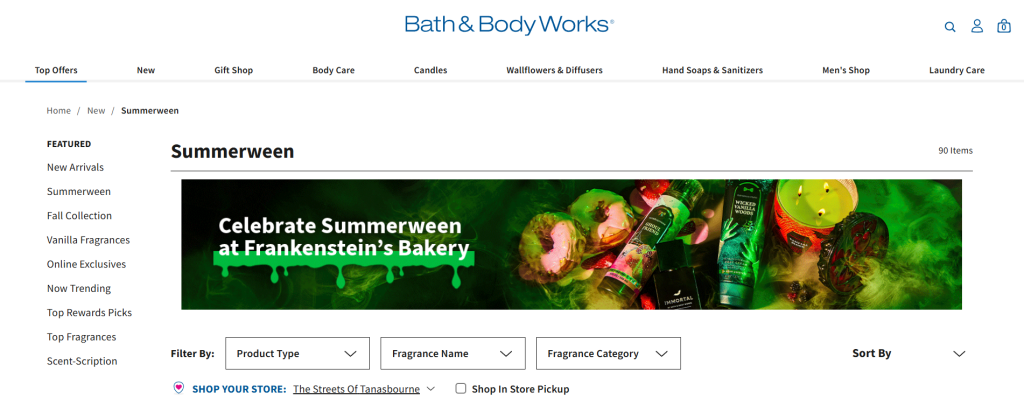Open the search magnifier icon
The width and height of the screenshot is (1024, 405).
coord(950,27)
